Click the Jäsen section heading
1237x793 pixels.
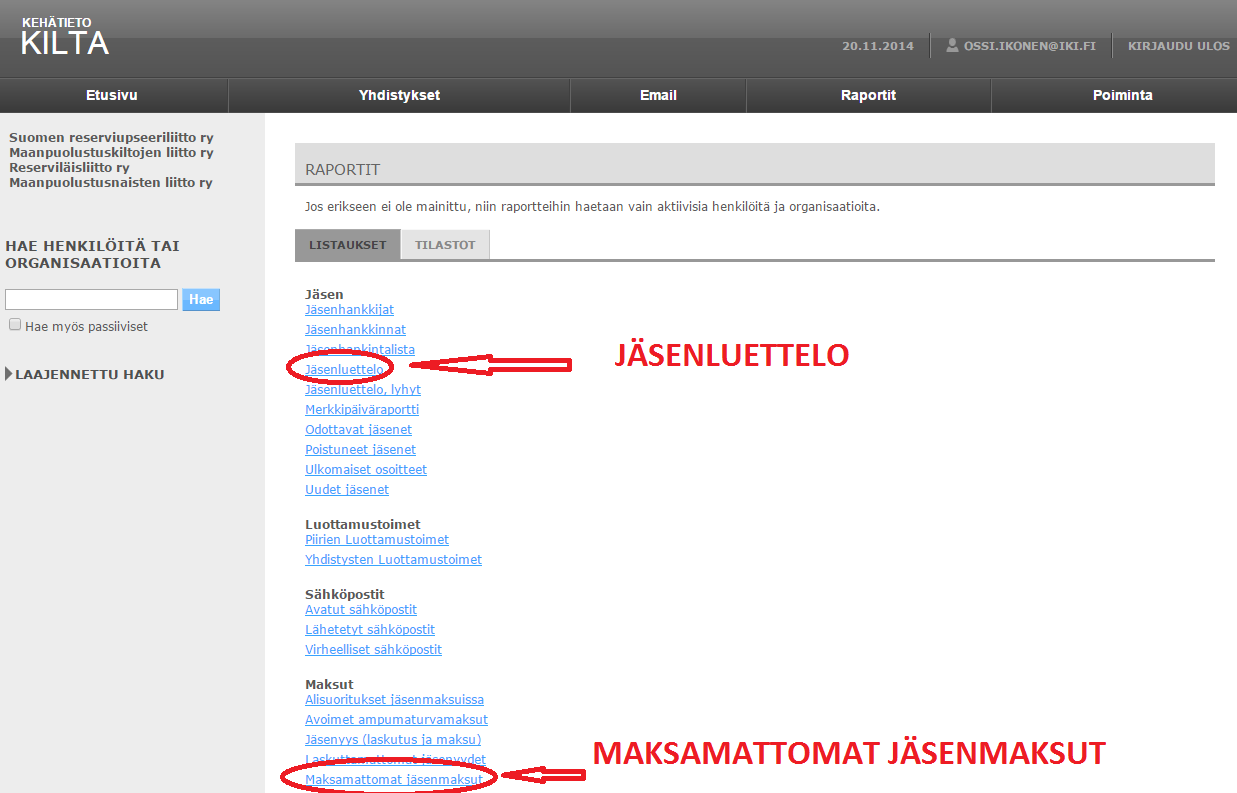[324, 295]
